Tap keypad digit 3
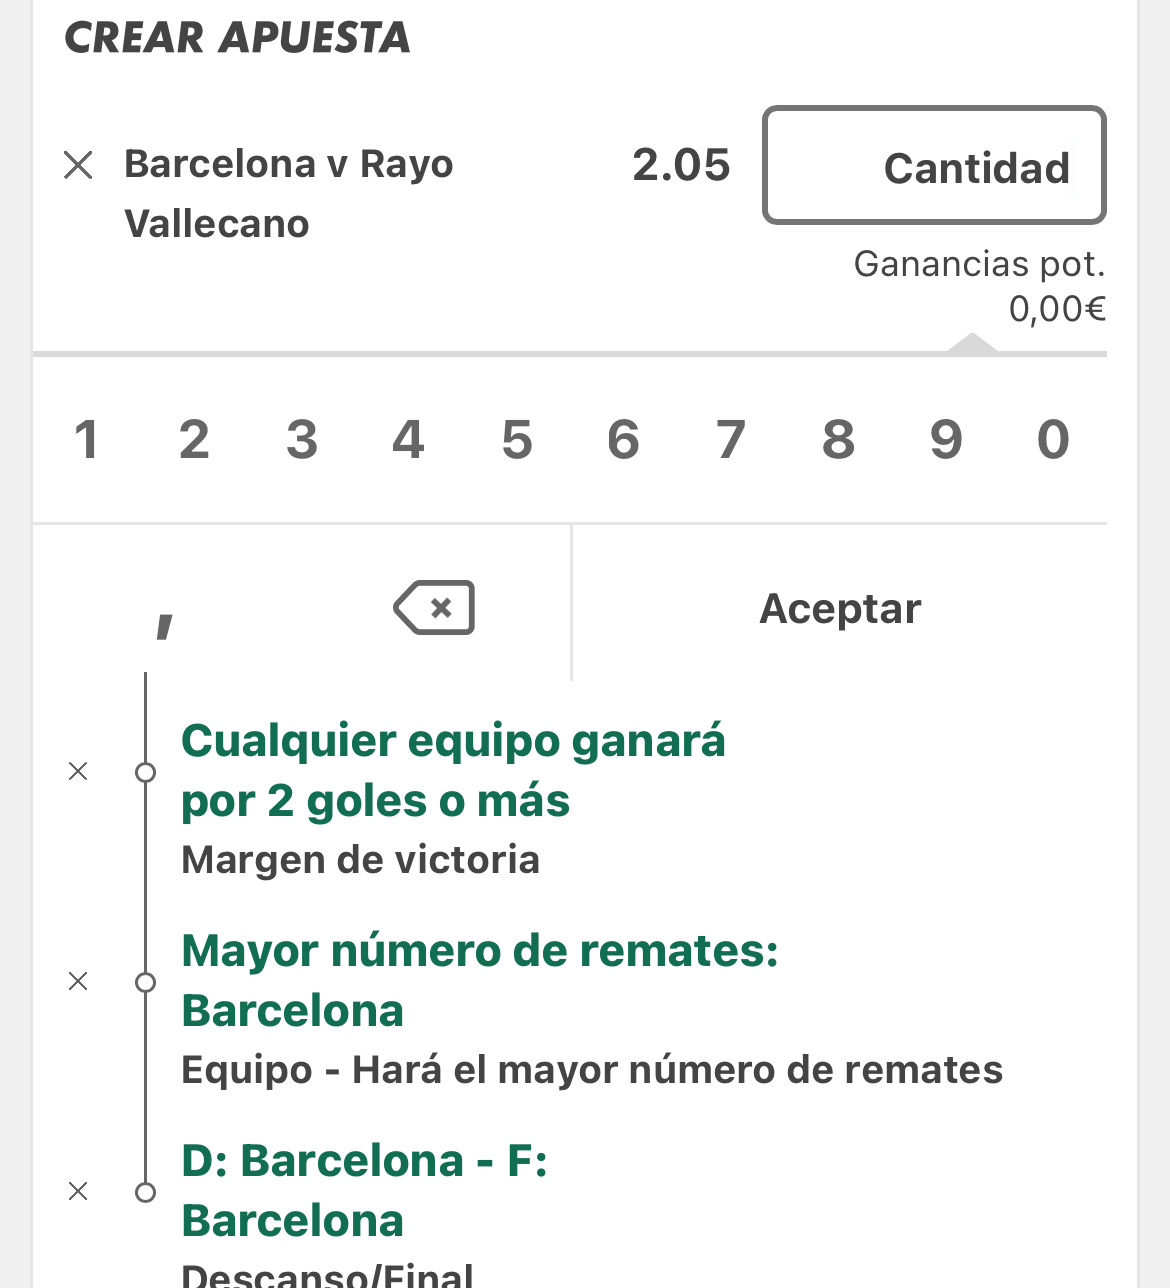Screen dimensions: 1170x1288 tap(301, 440)
